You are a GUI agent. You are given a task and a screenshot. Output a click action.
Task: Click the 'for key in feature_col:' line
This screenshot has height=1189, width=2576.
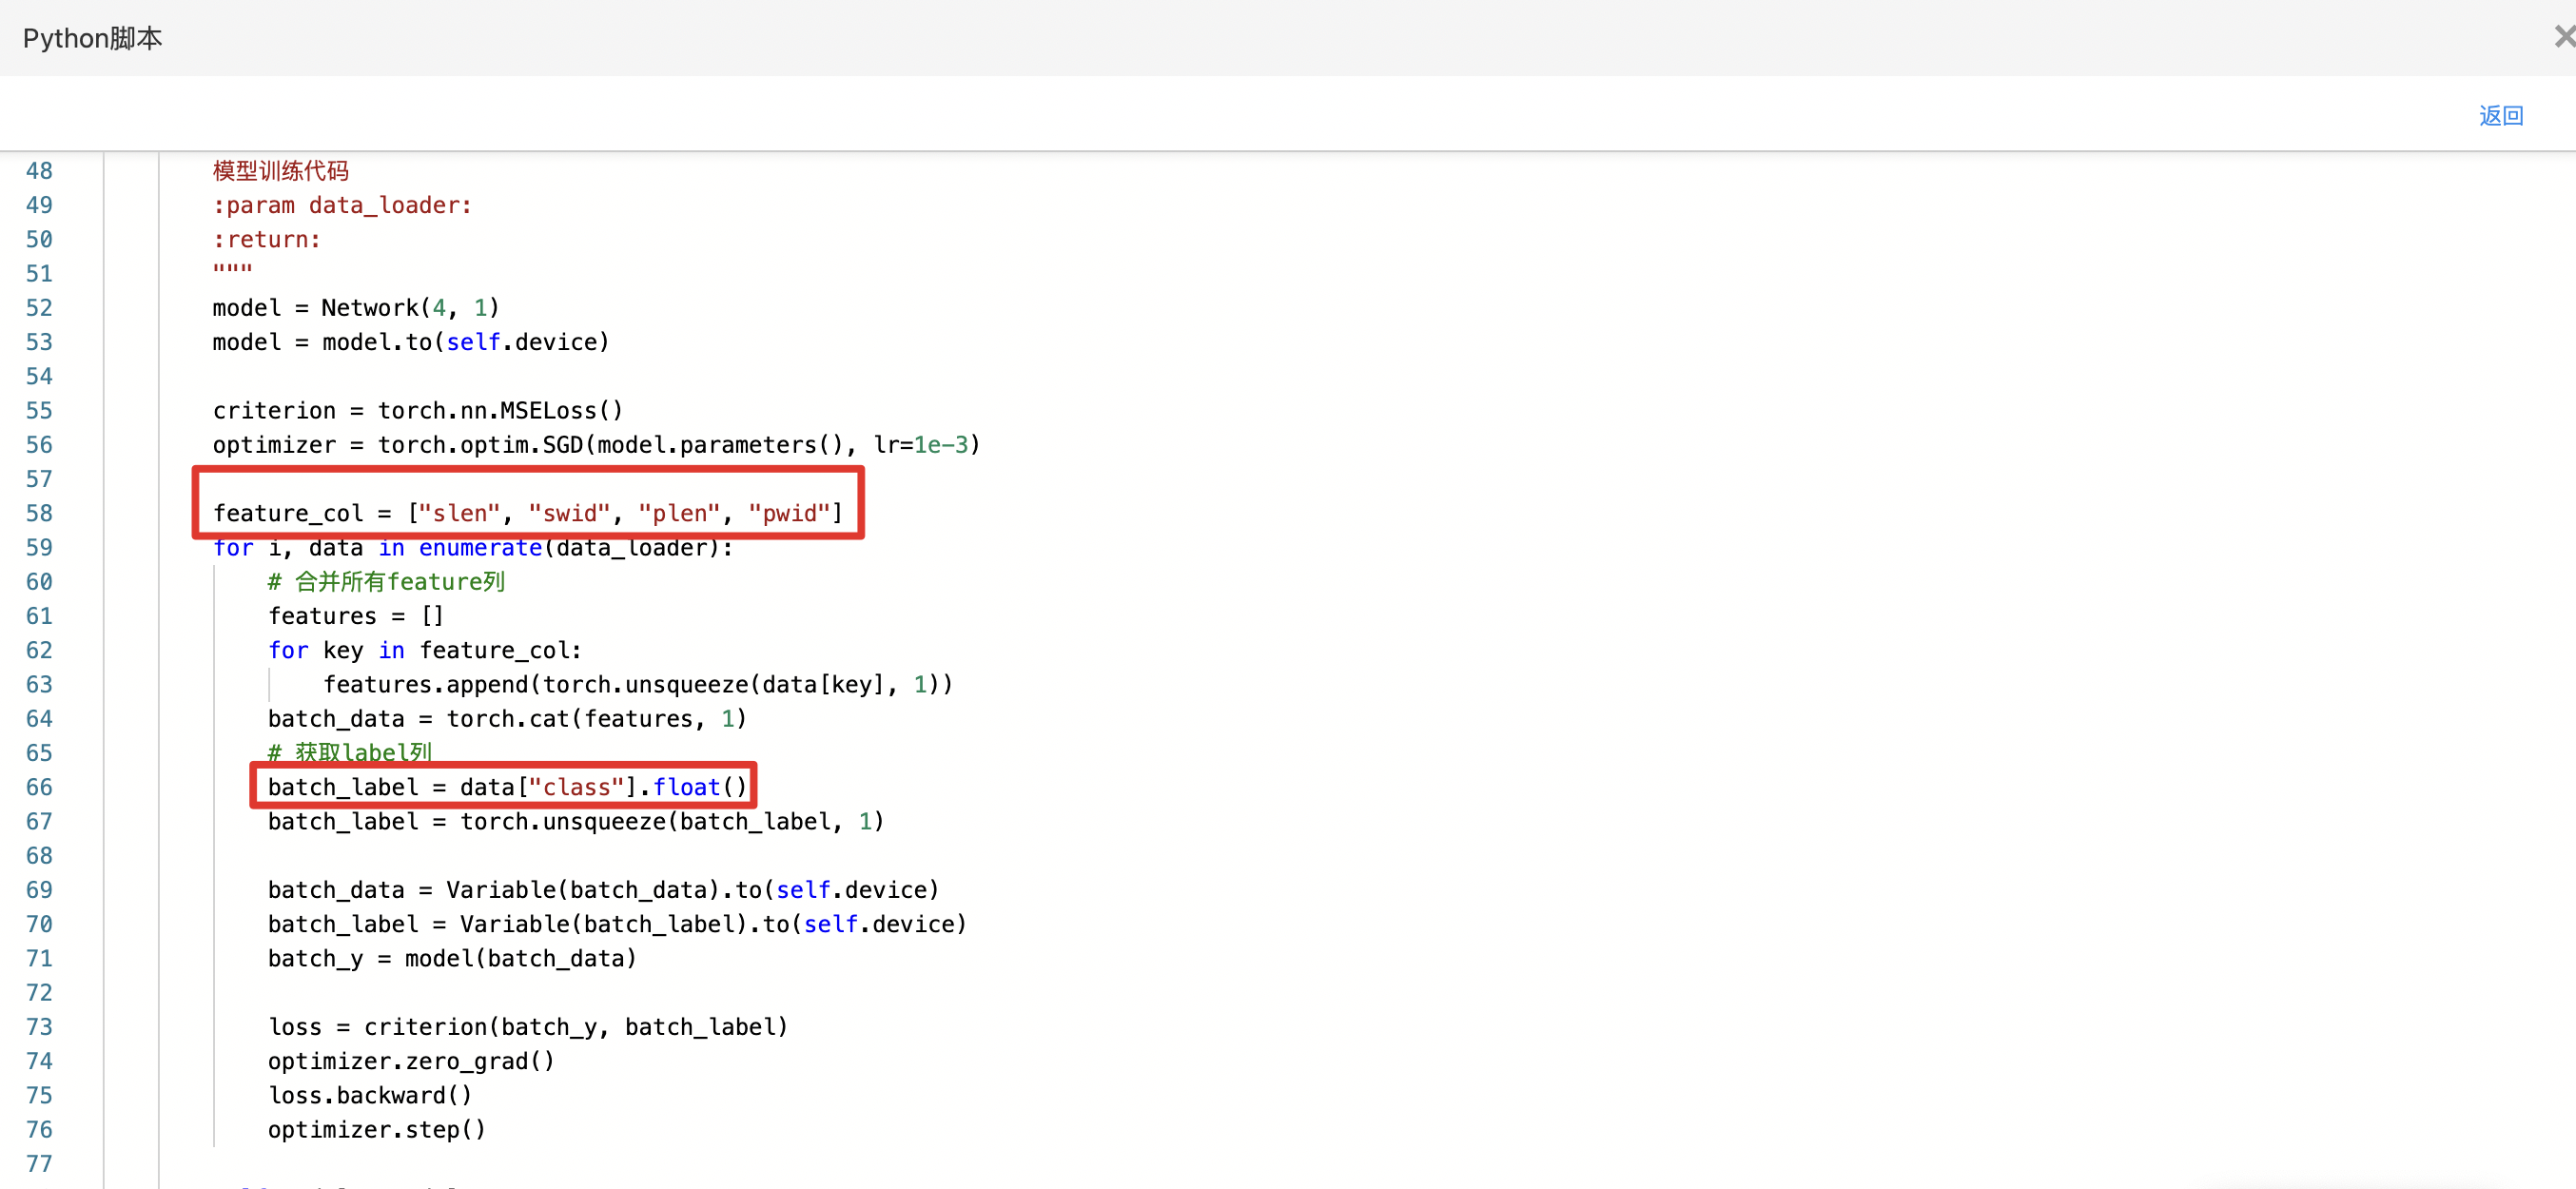[x=424, y=650]
